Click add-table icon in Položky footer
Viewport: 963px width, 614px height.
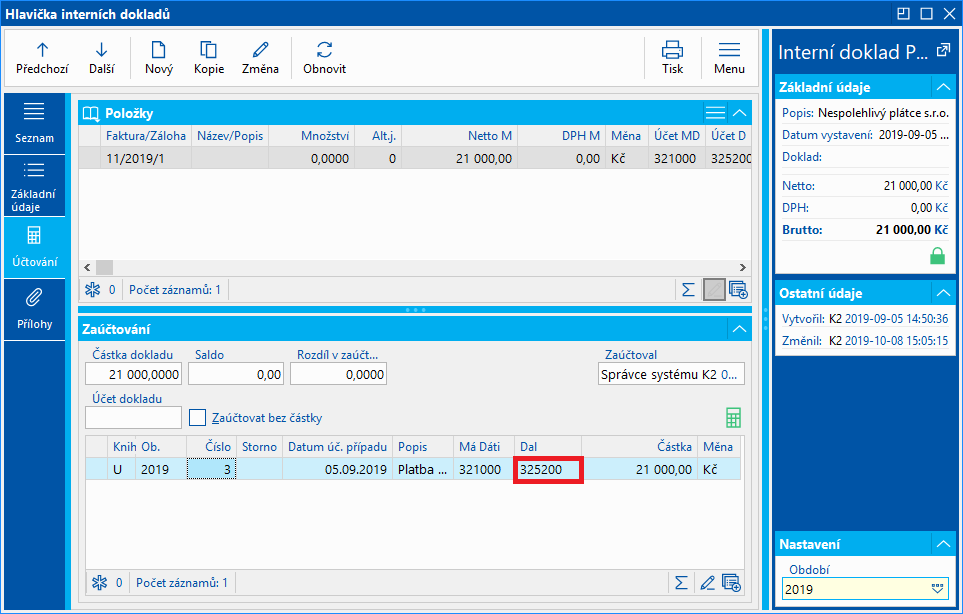(x=738, y=290)
